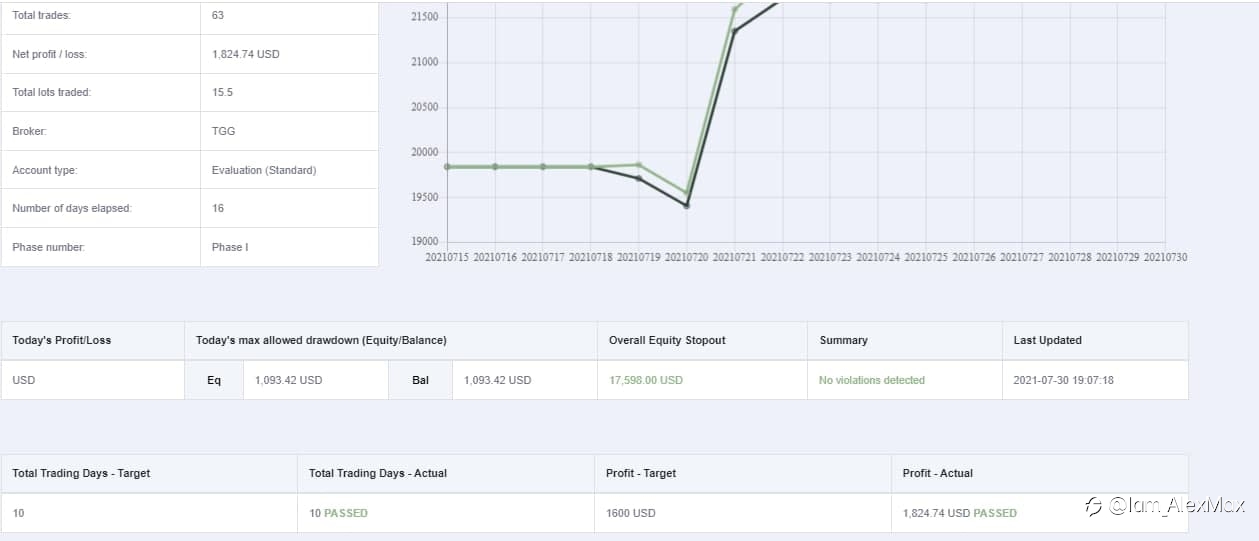This screenshot has height=541, width=1259.
Task: Click the "Net profit / loss:" label
Action: (x=50, y=54)
